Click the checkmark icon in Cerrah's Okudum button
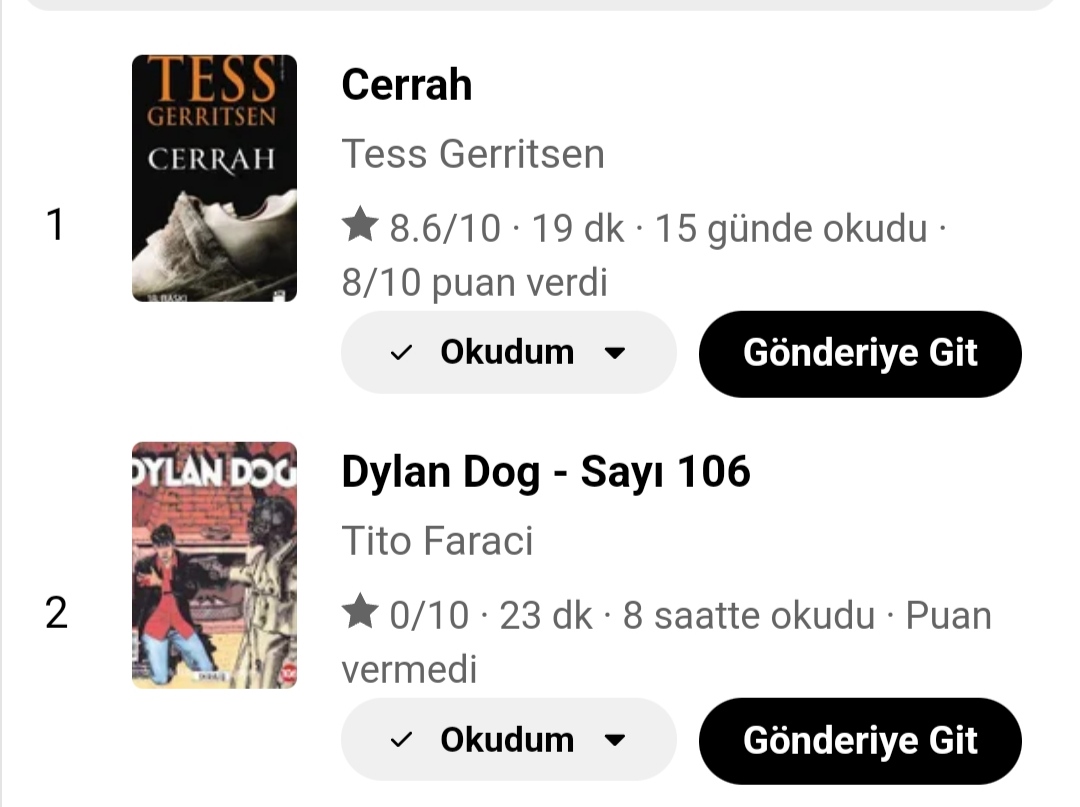Image resolution: width=1080 pixels, height=807 pixels. (401, 353)
